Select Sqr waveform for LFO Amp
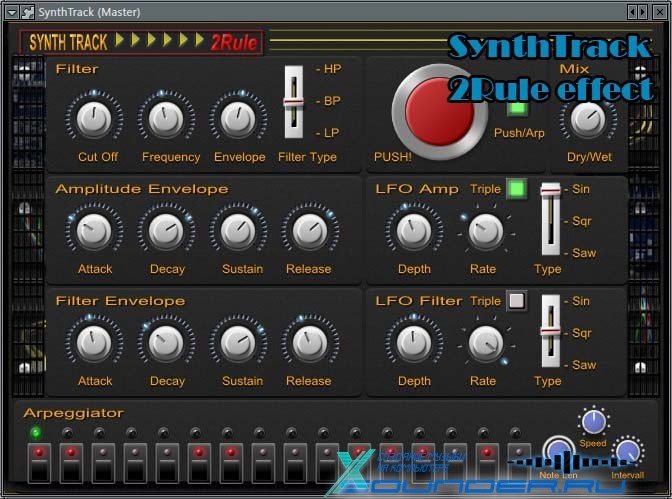 pyautogui.click(x=578, y=221)
